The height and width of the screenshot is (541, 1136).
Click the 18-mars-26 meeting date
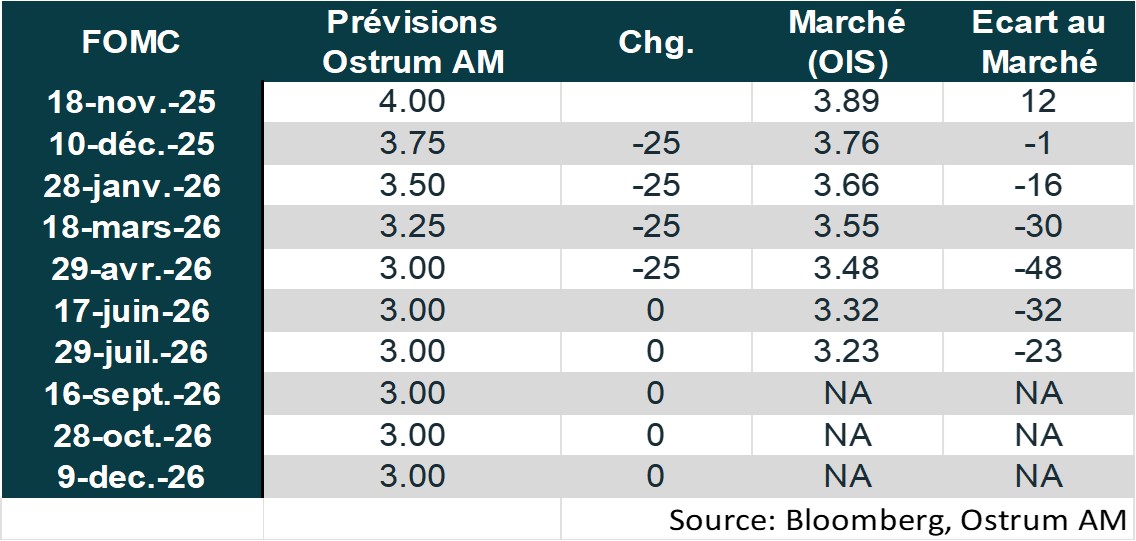pos(131,227)
